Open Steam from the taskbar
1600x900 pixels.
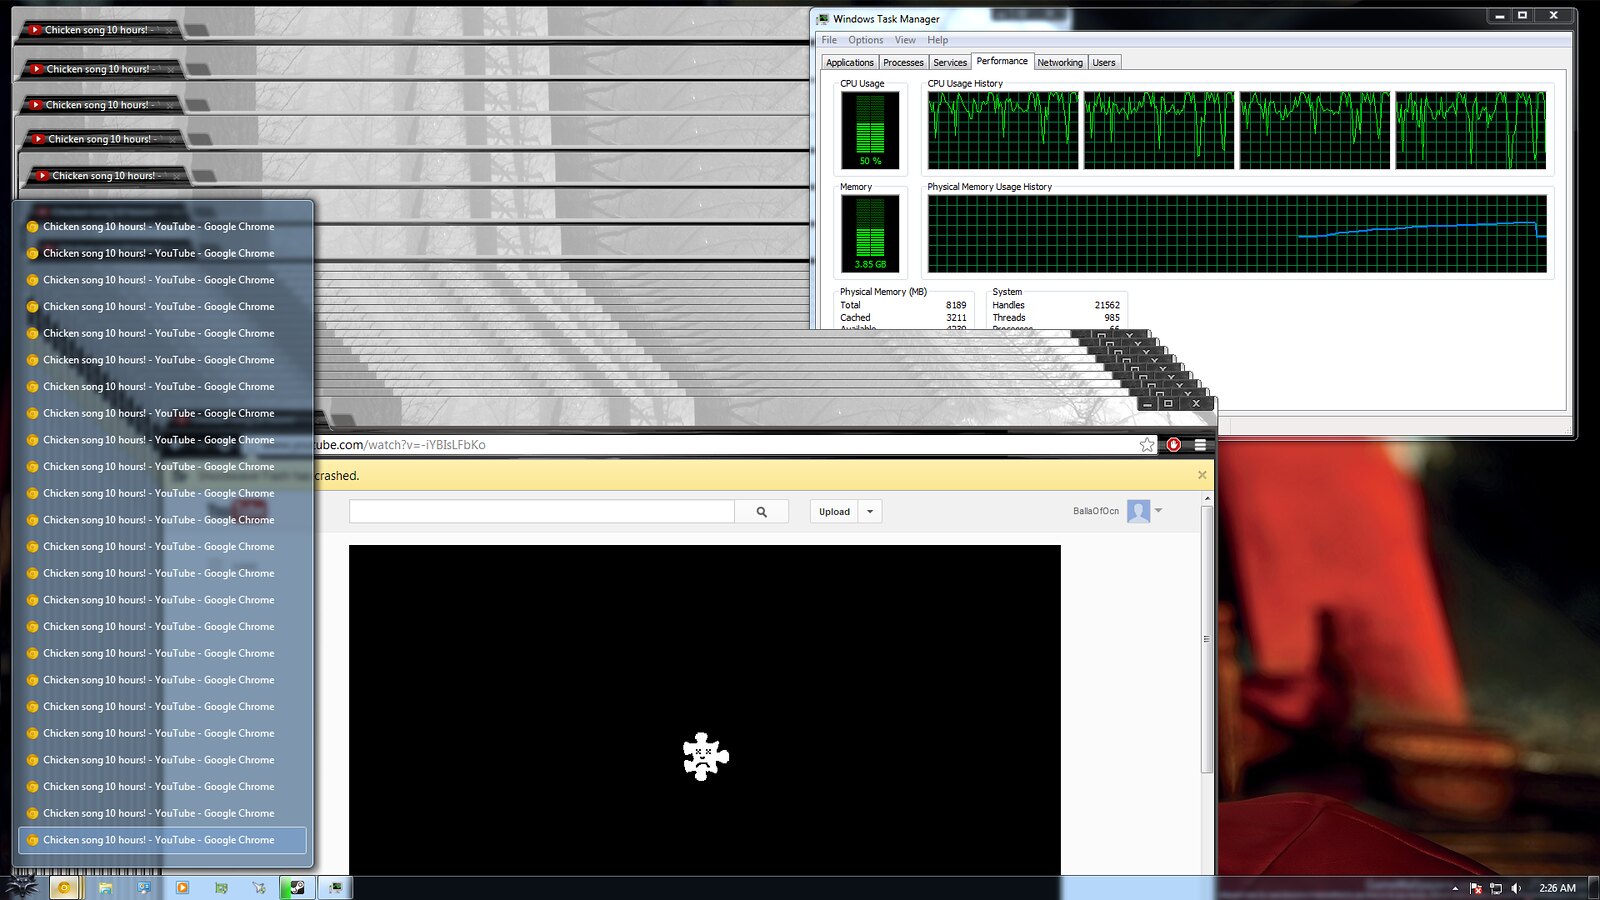pos(297,887)
